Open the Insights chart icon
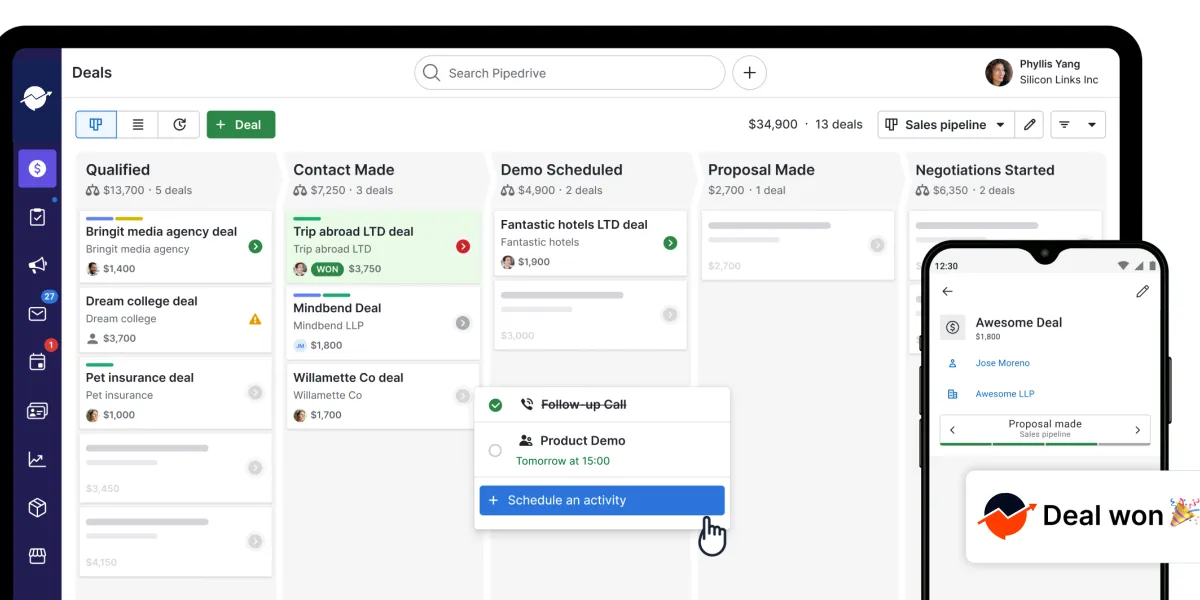Screen dimensions: 1200x600 [37, 460]
